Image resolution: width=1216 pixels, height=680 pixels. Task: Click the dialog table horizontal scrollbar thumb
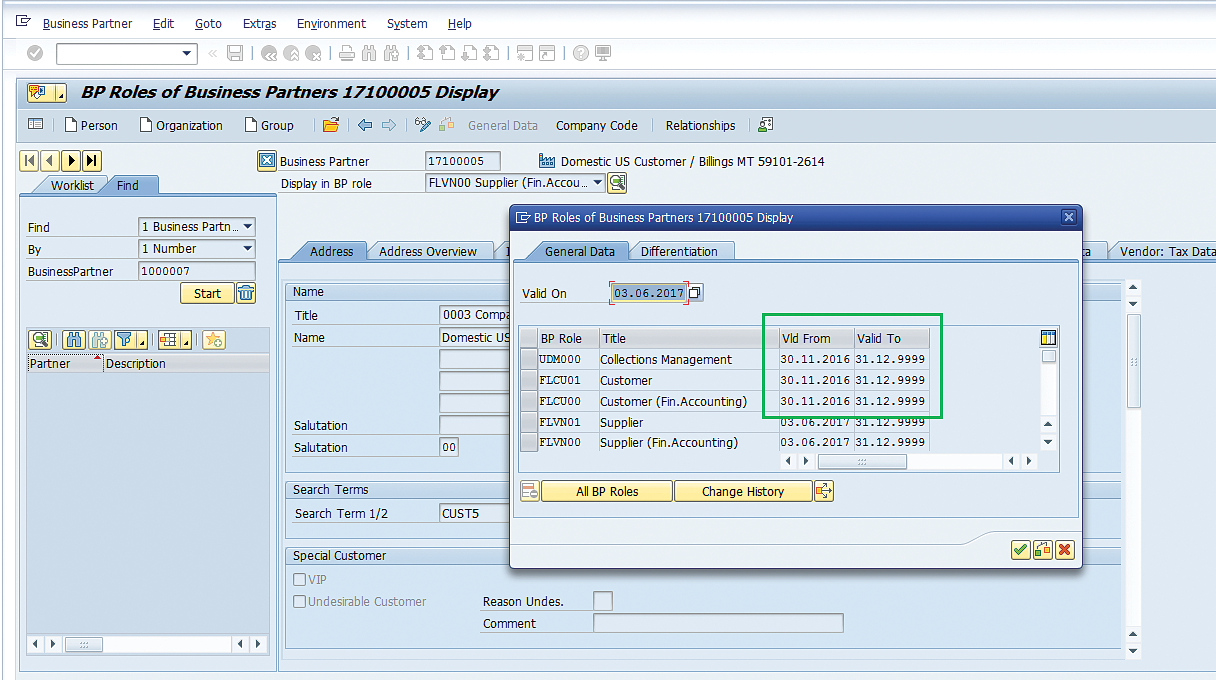click(862, 461)
